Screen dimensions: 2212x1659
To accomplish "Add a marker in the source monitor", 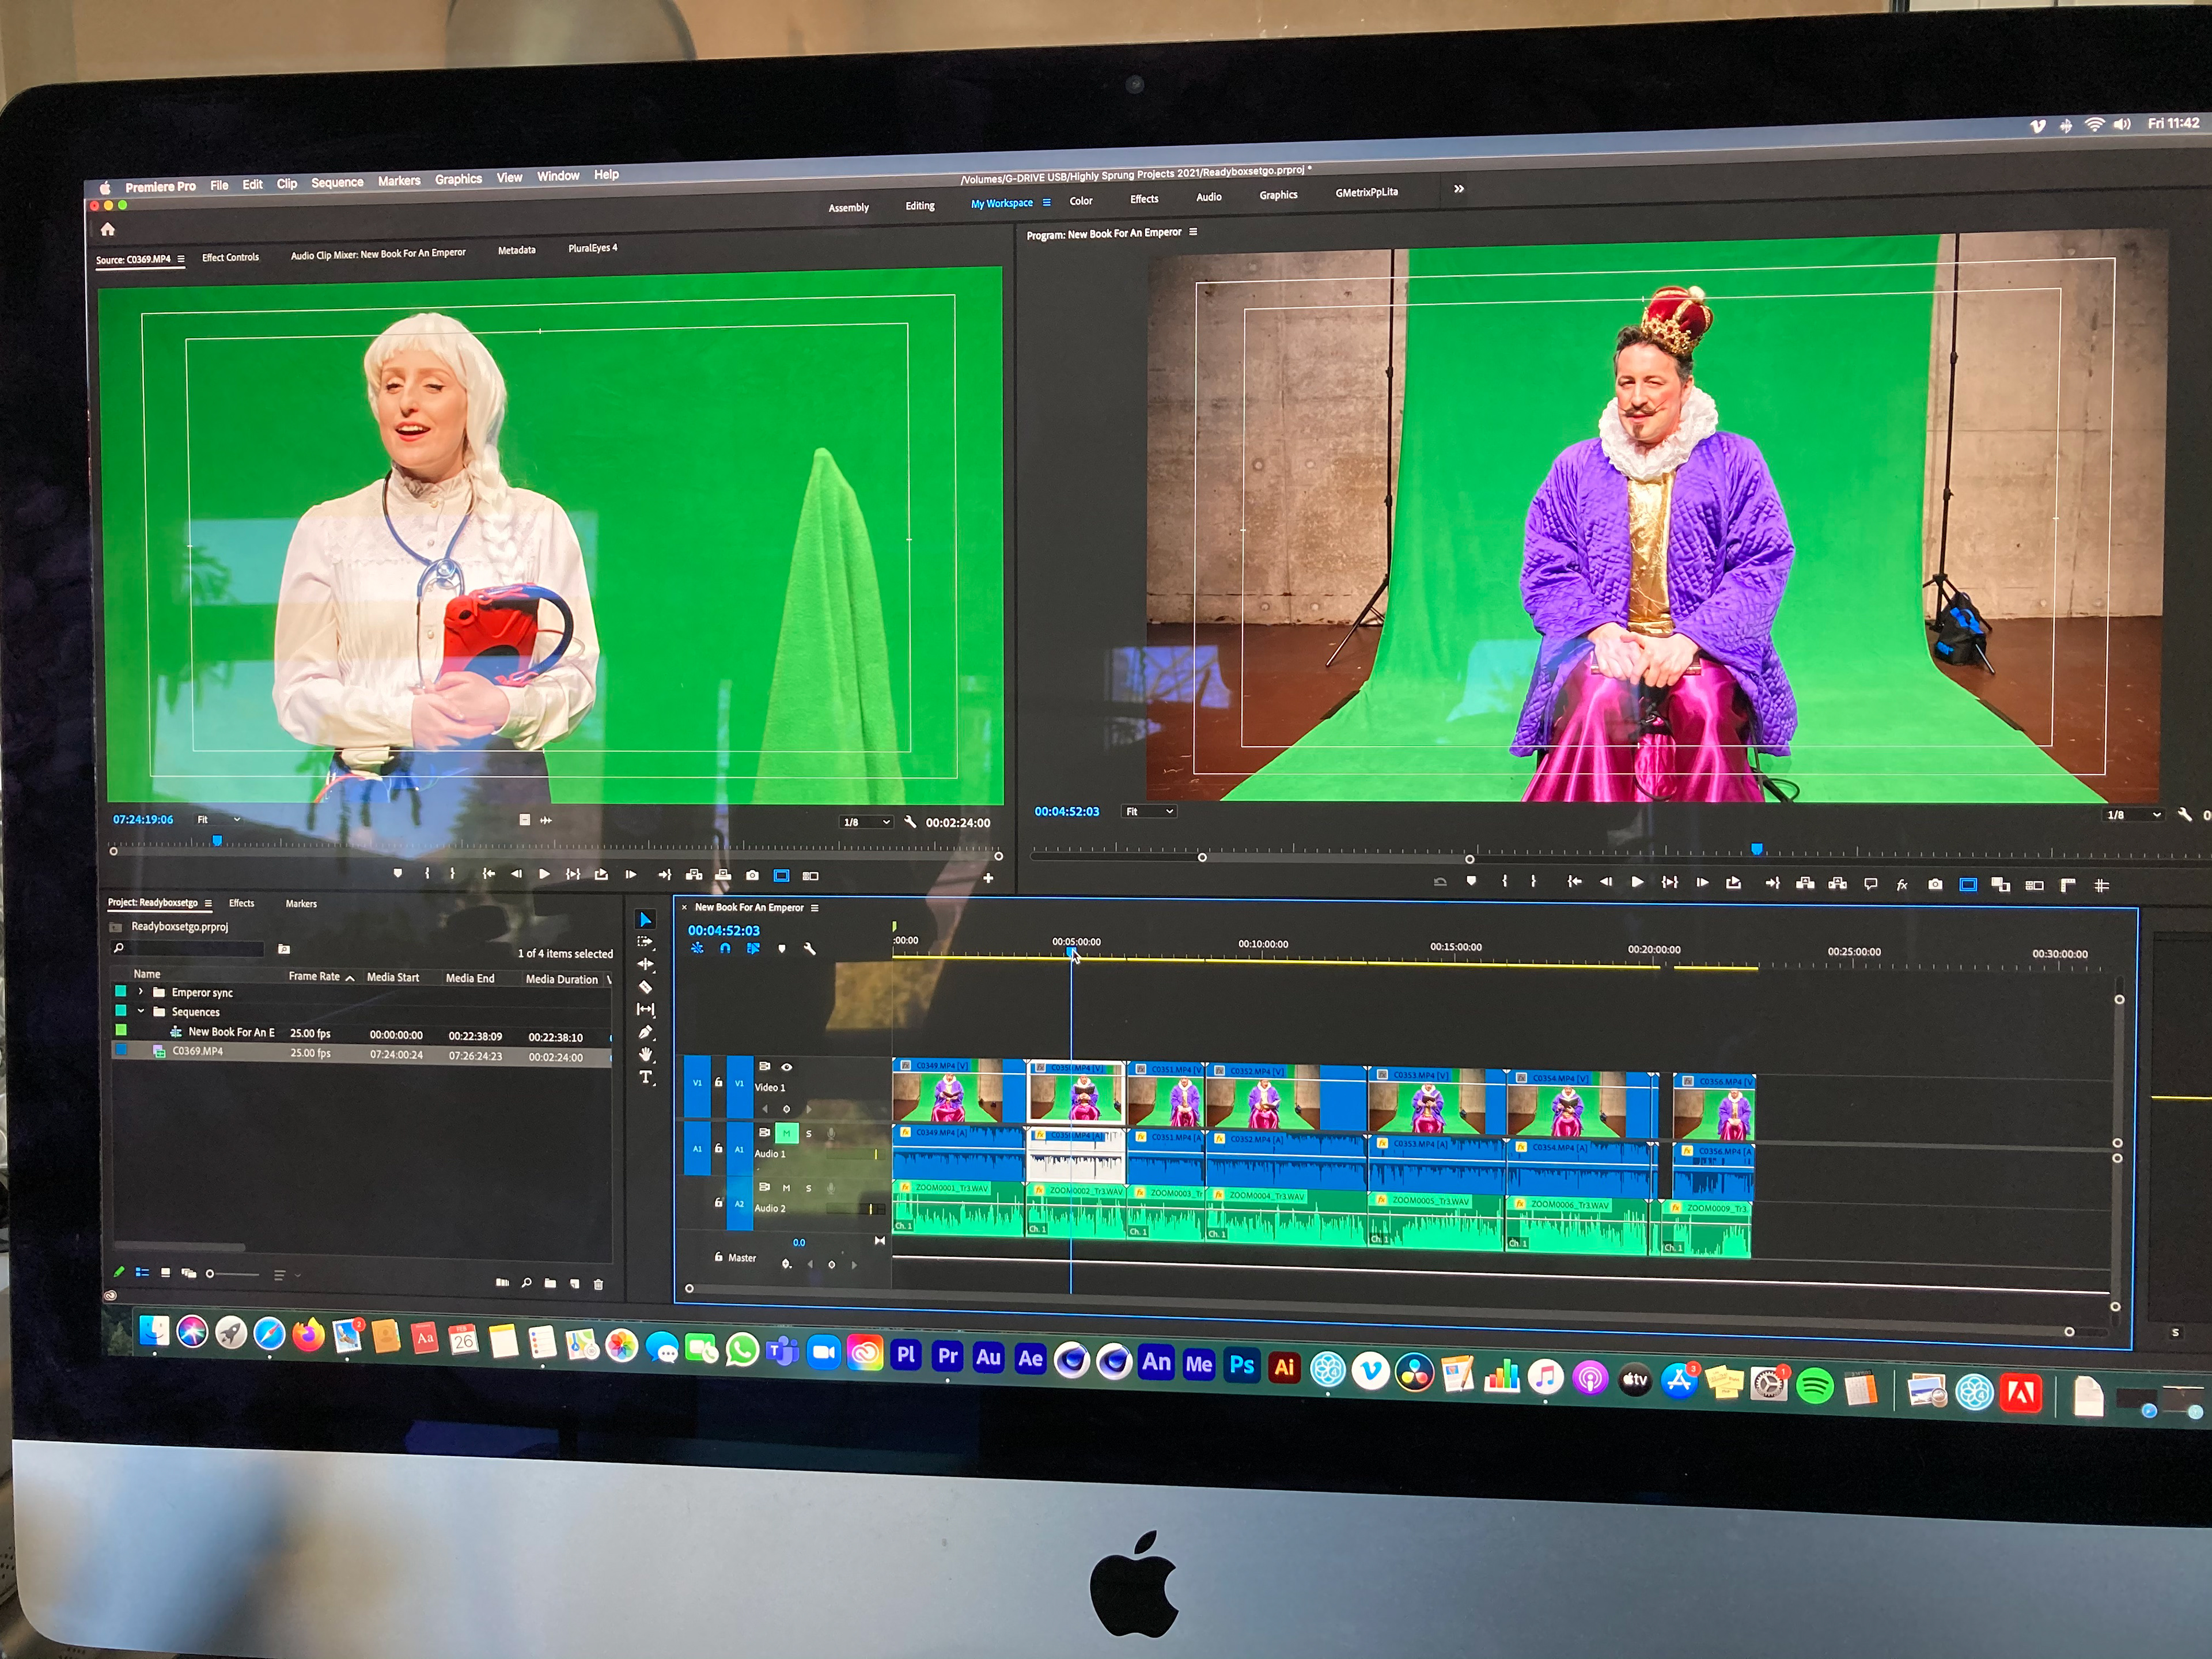I will [399, 873].
